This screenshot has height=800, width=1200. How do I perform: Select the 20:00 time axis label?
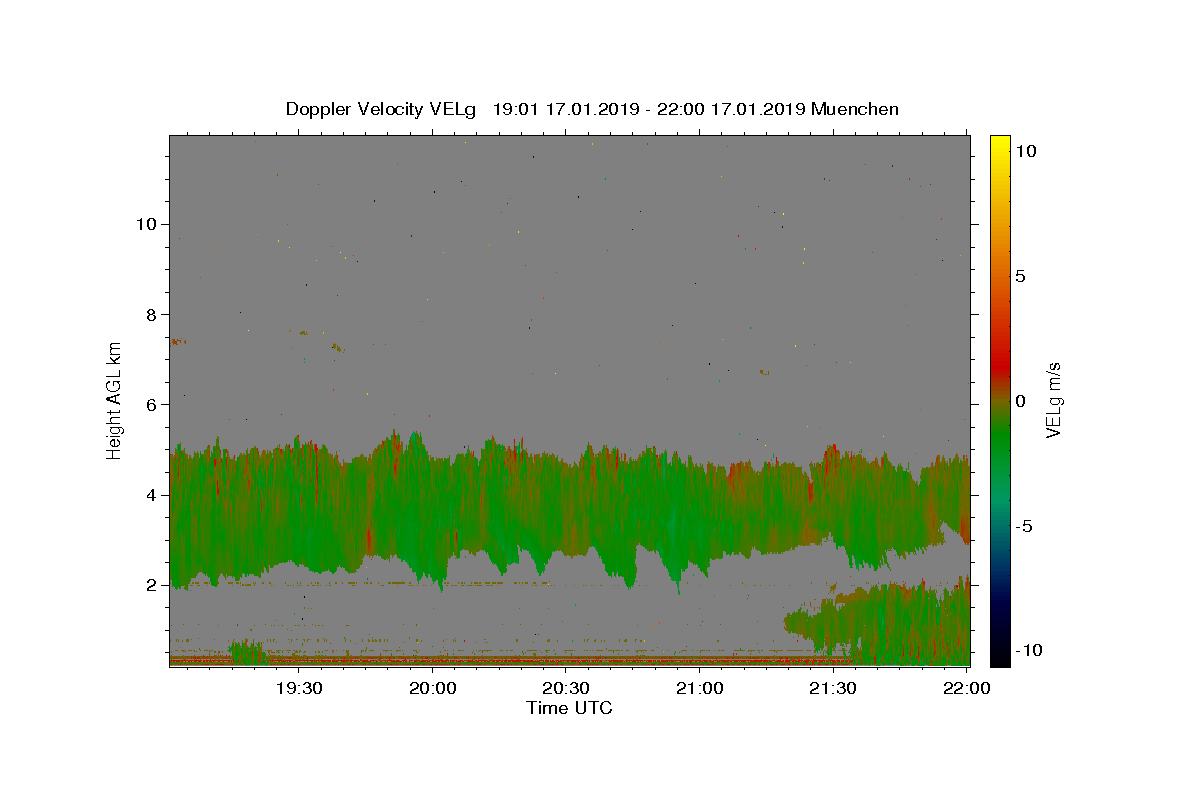[x=432, y=688]
